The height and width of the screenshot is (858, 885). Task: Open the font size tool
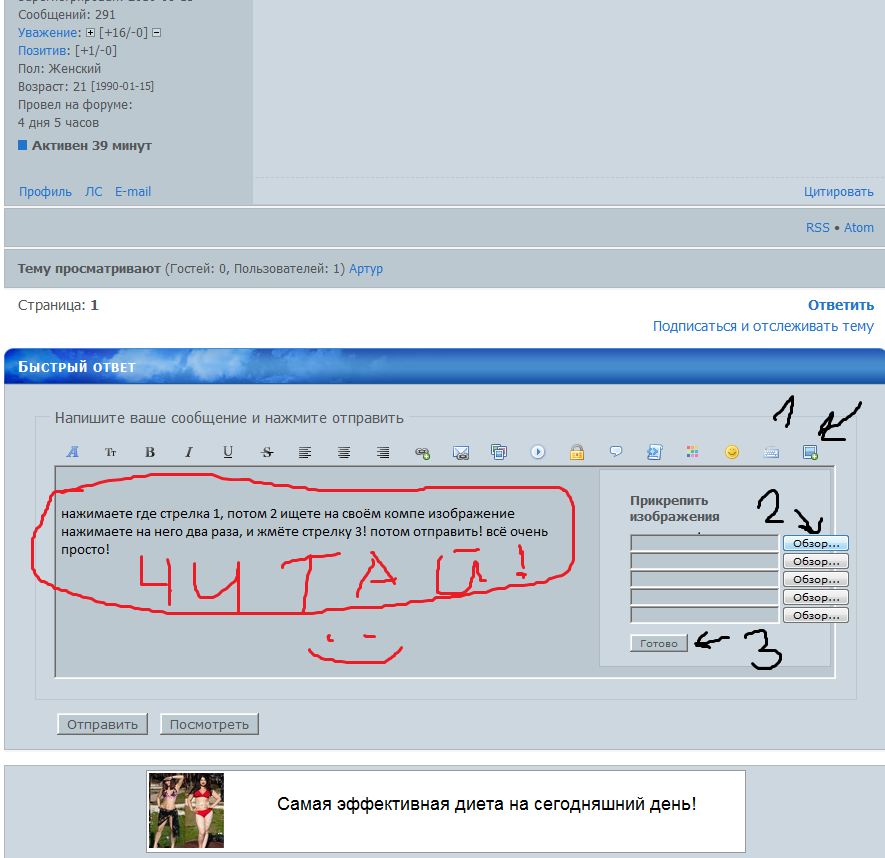(x=111, y=452)
